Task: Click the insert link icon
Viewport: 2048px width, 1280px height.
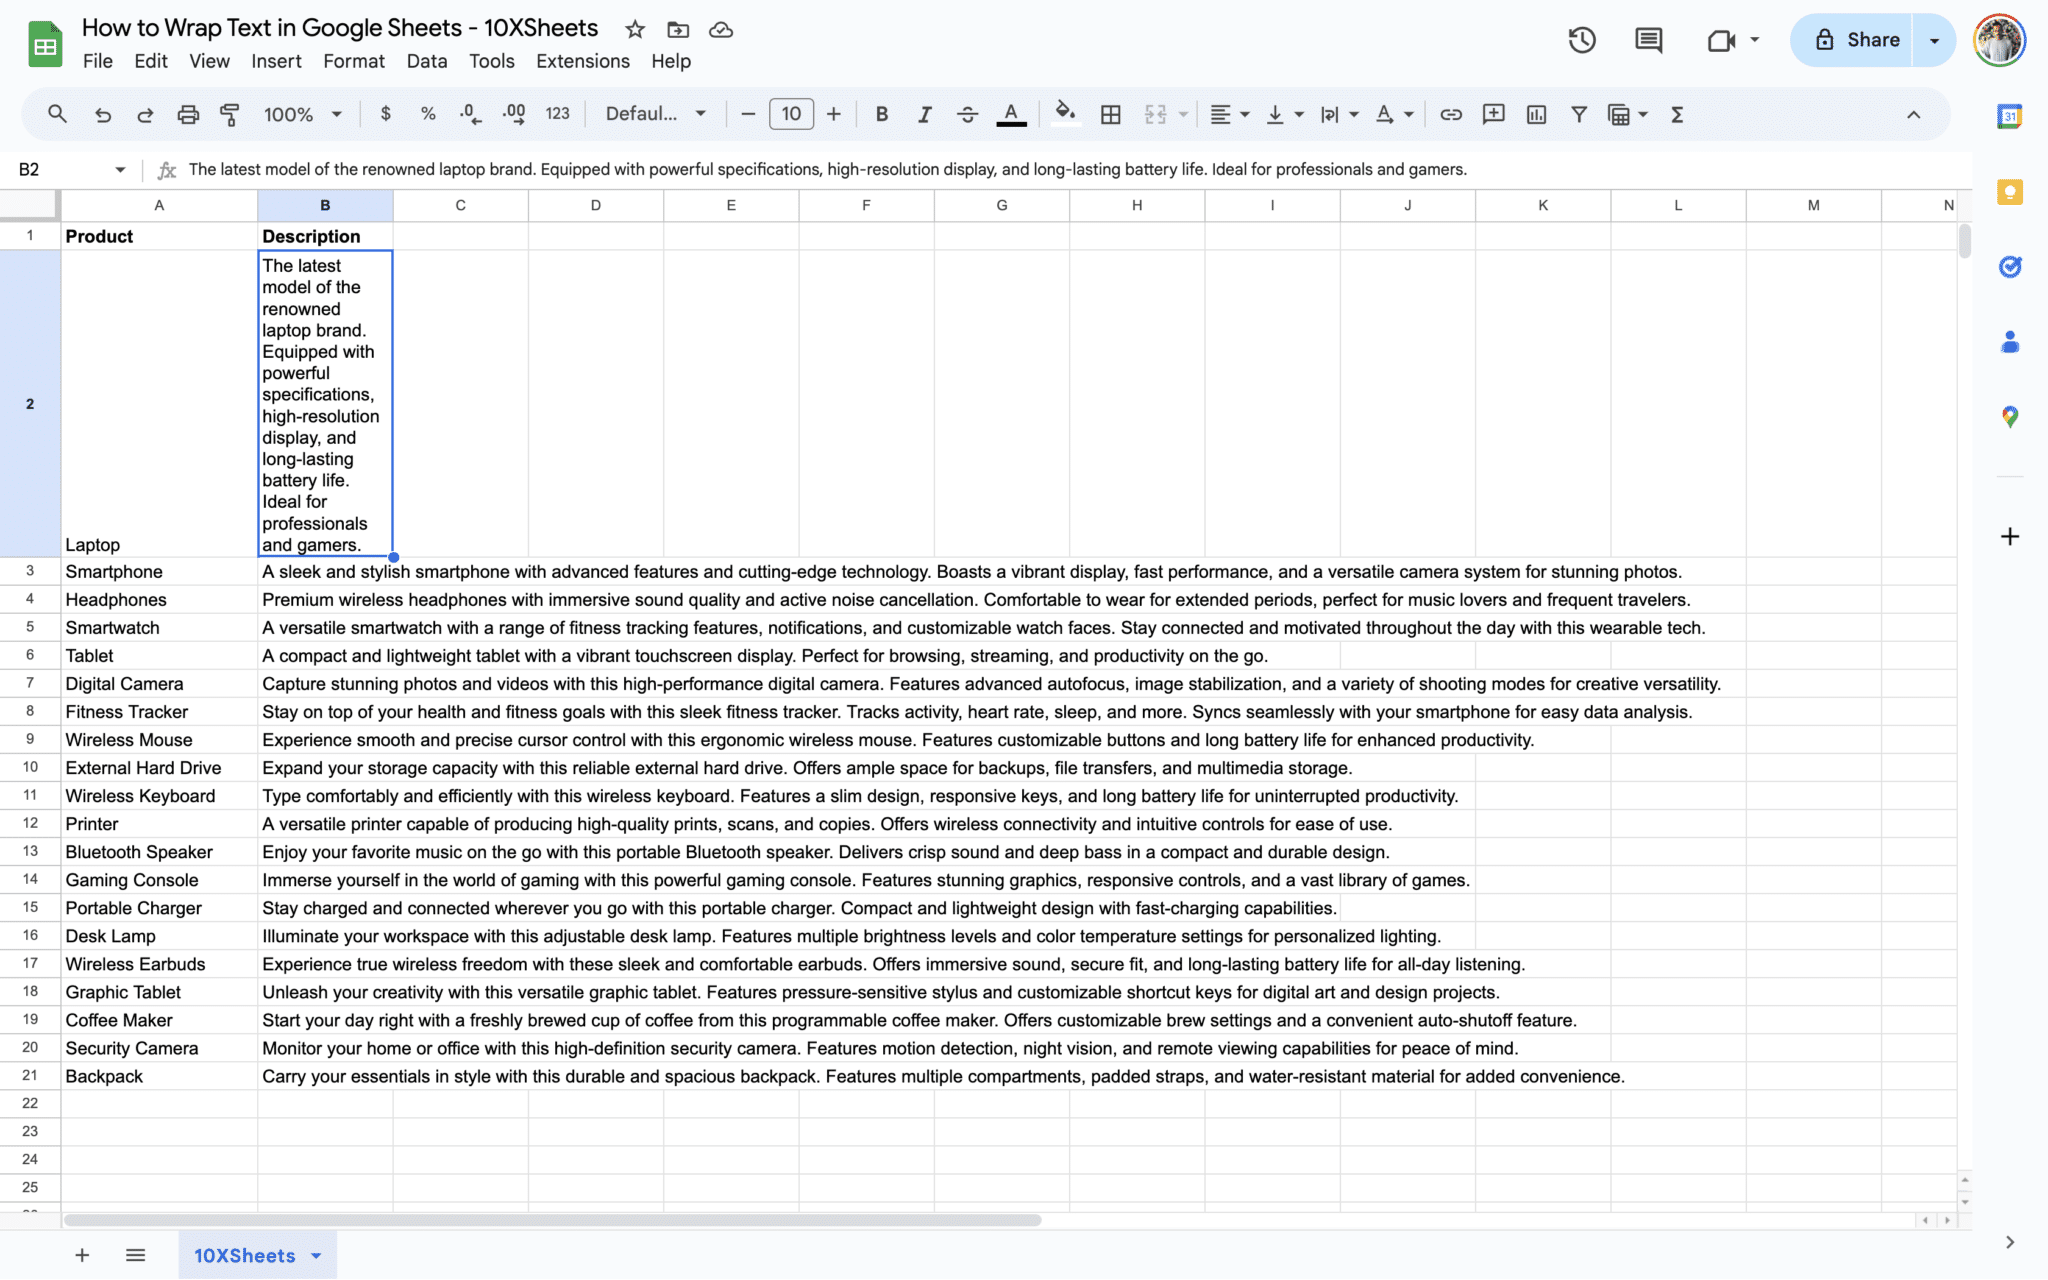Action: tap(1450, 114)
